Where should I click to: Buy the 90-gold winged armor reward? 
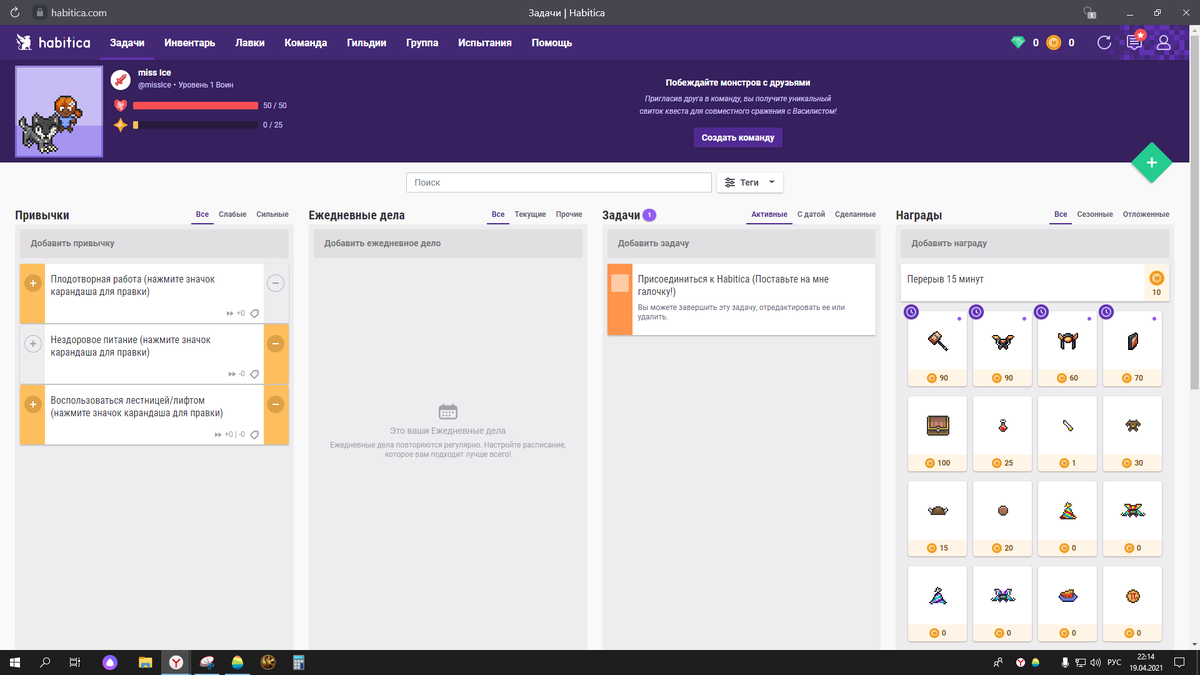pyautogui.click(x=1003, y=350)
